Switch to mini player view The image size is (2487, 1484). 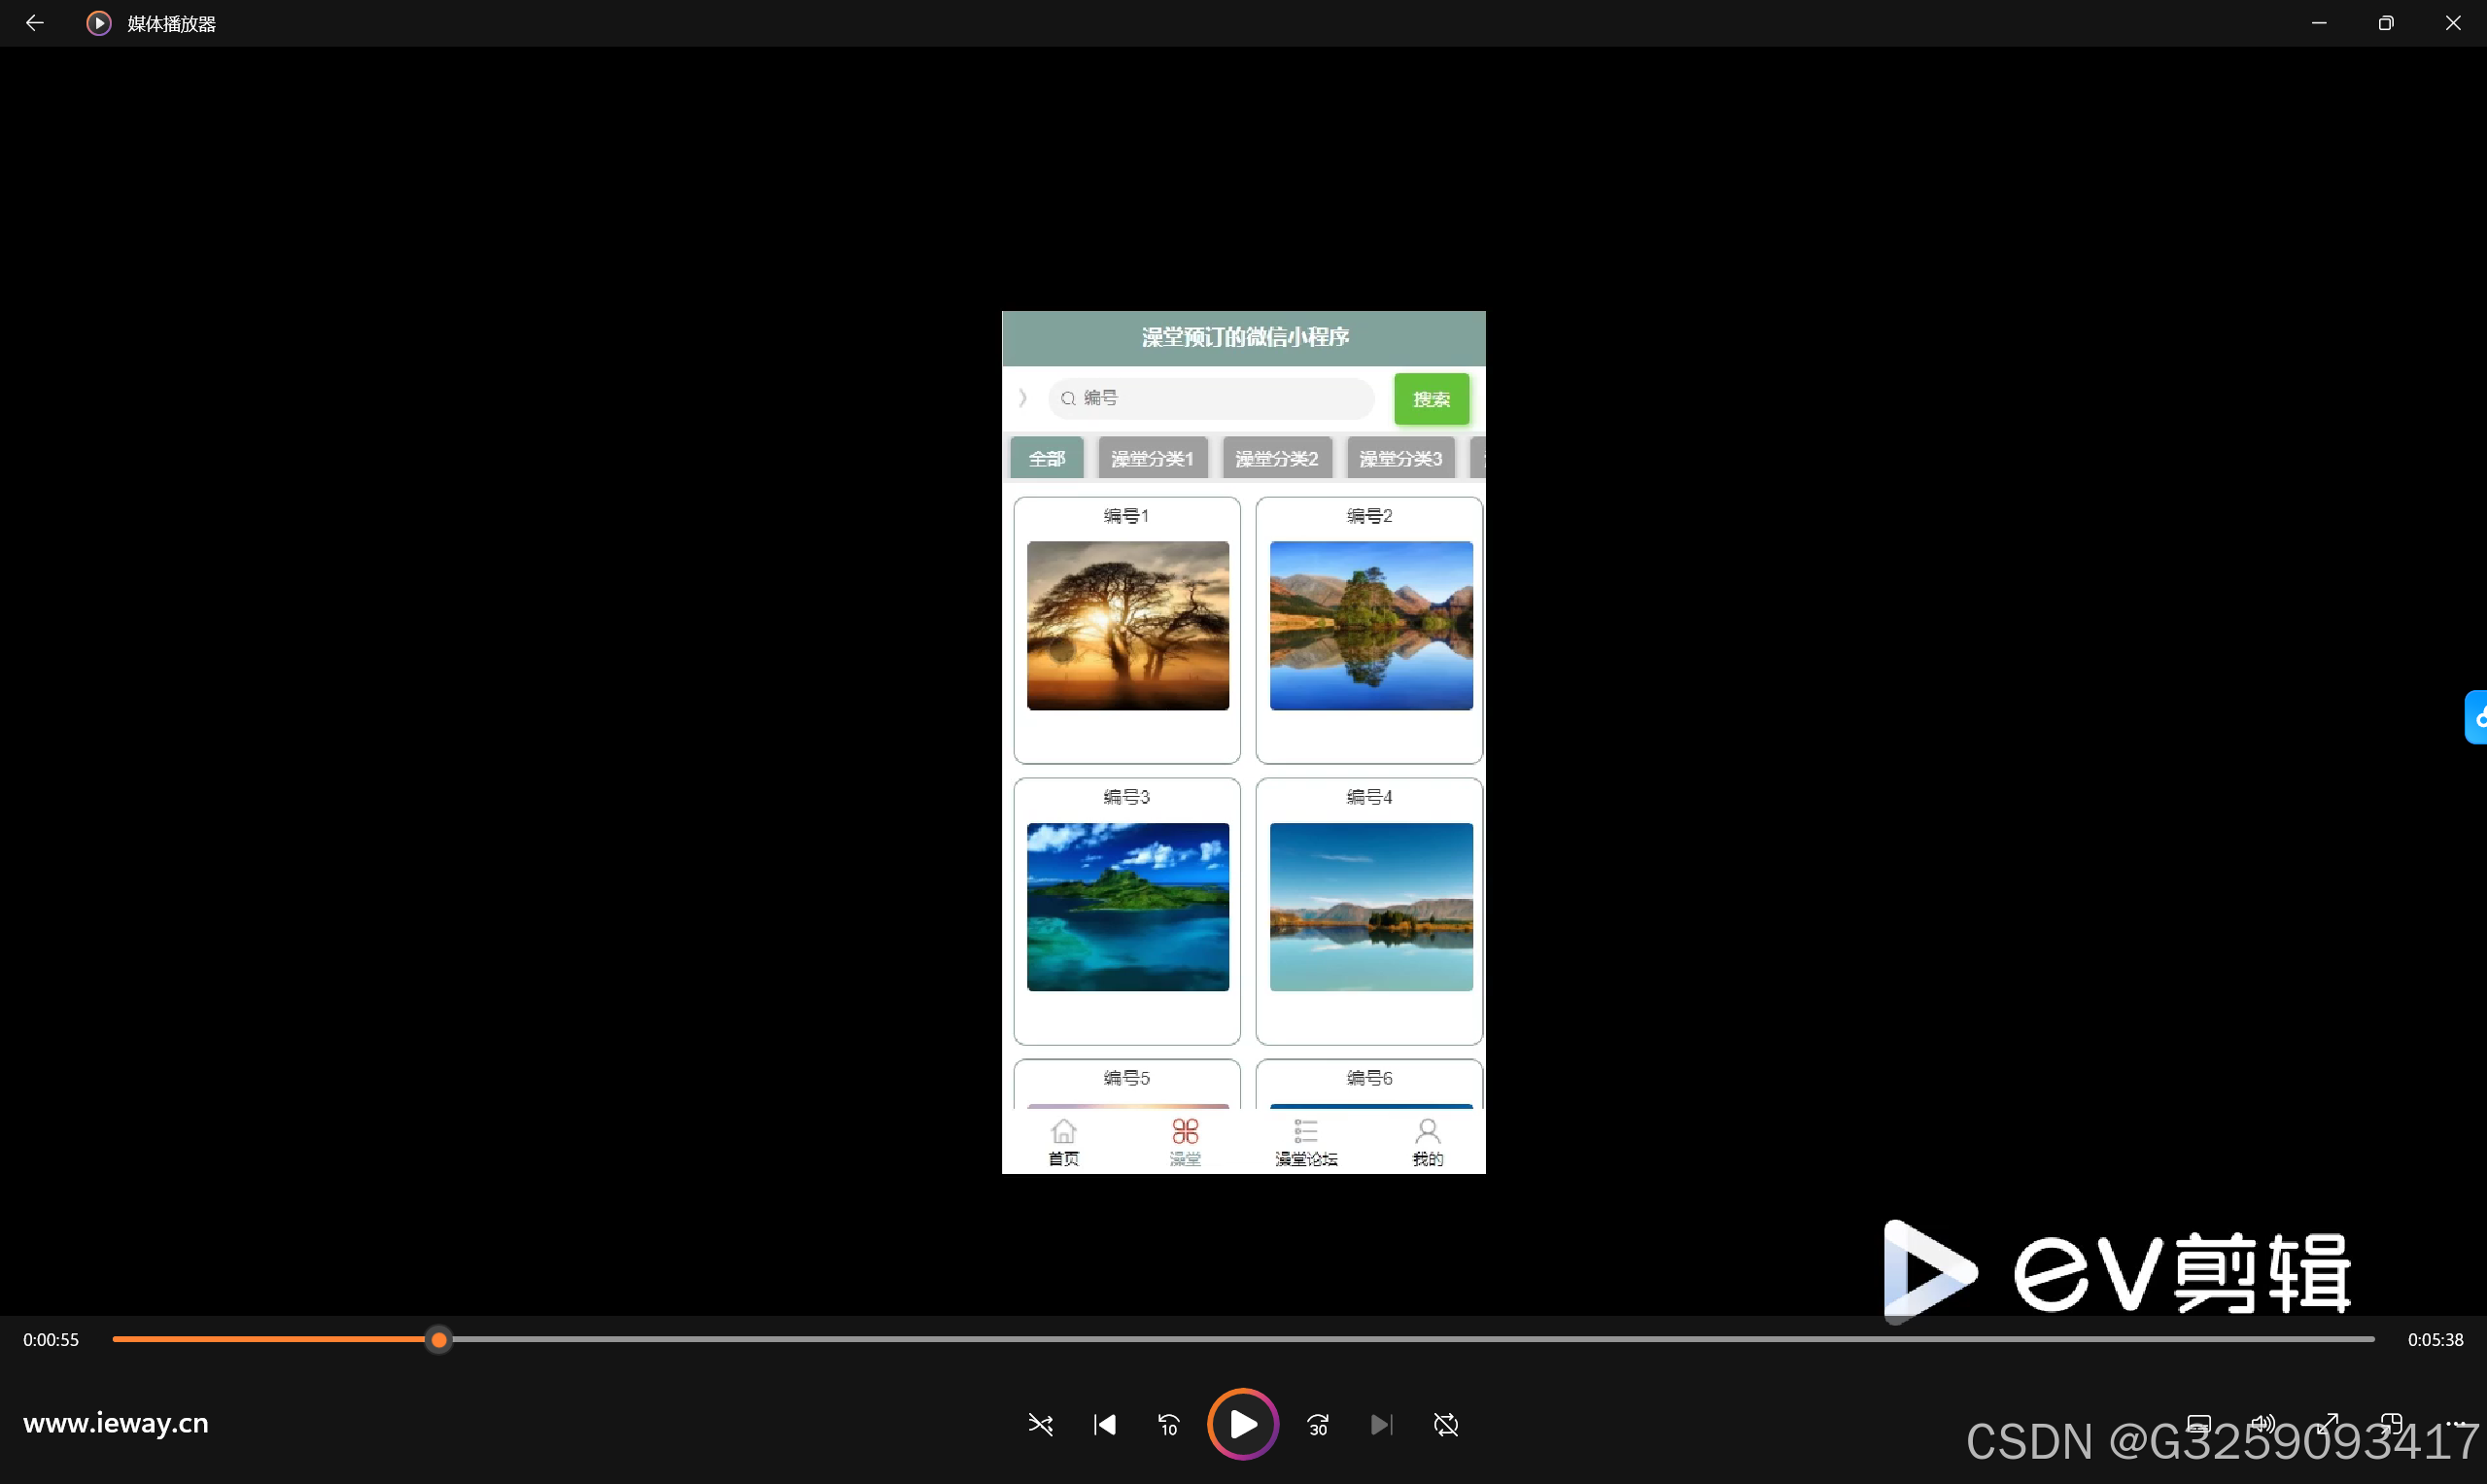[x=2391, y=1422]
